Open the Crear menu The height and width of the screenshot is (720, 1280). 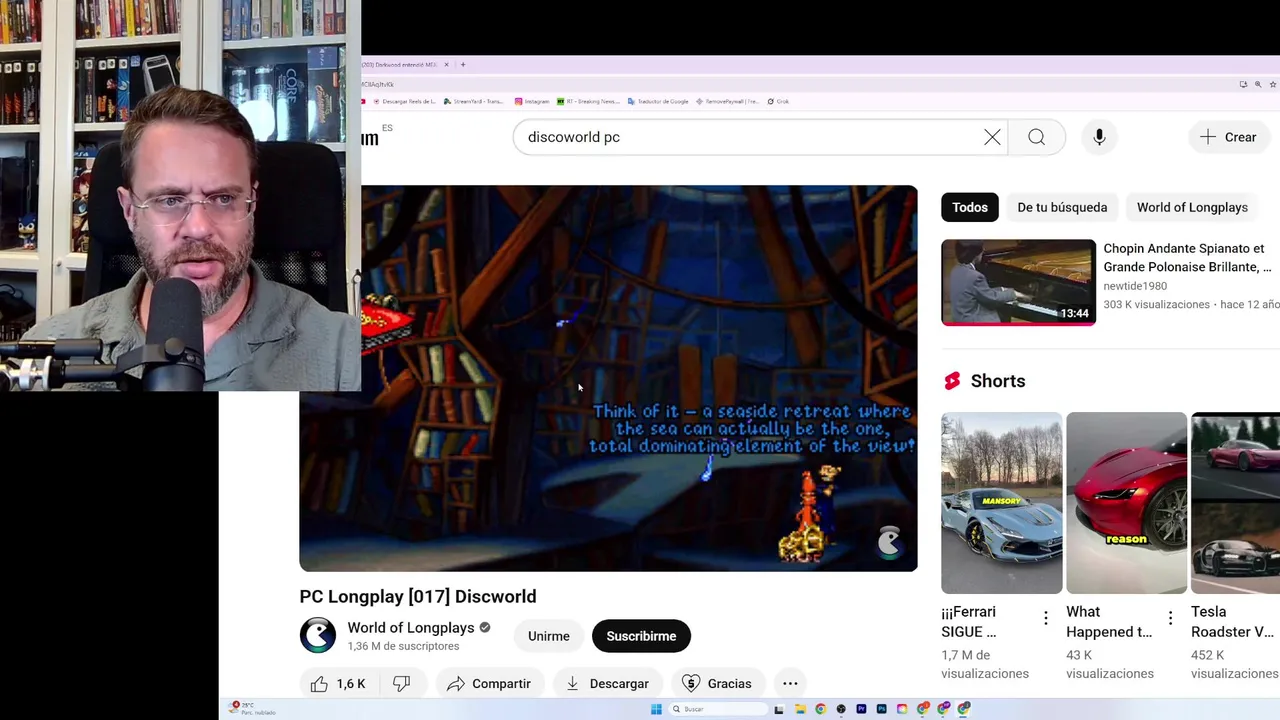coord(1228,137)
